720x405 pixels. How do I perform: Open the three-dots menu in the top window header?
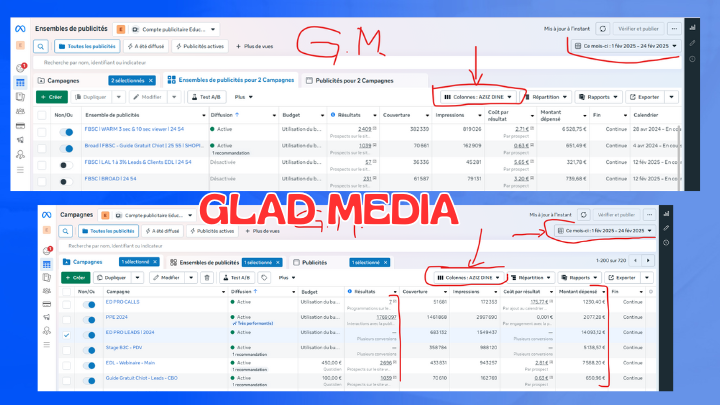tap(674, 29)
